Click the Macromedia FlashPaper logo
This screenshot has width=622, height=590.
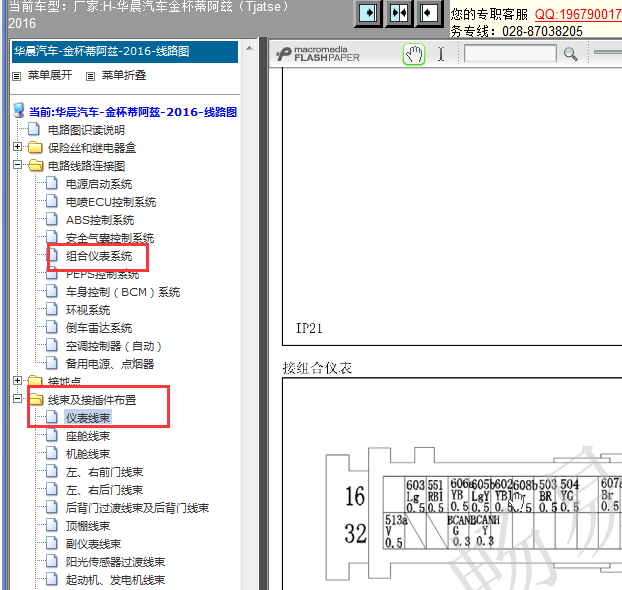[x=318, y=54]
